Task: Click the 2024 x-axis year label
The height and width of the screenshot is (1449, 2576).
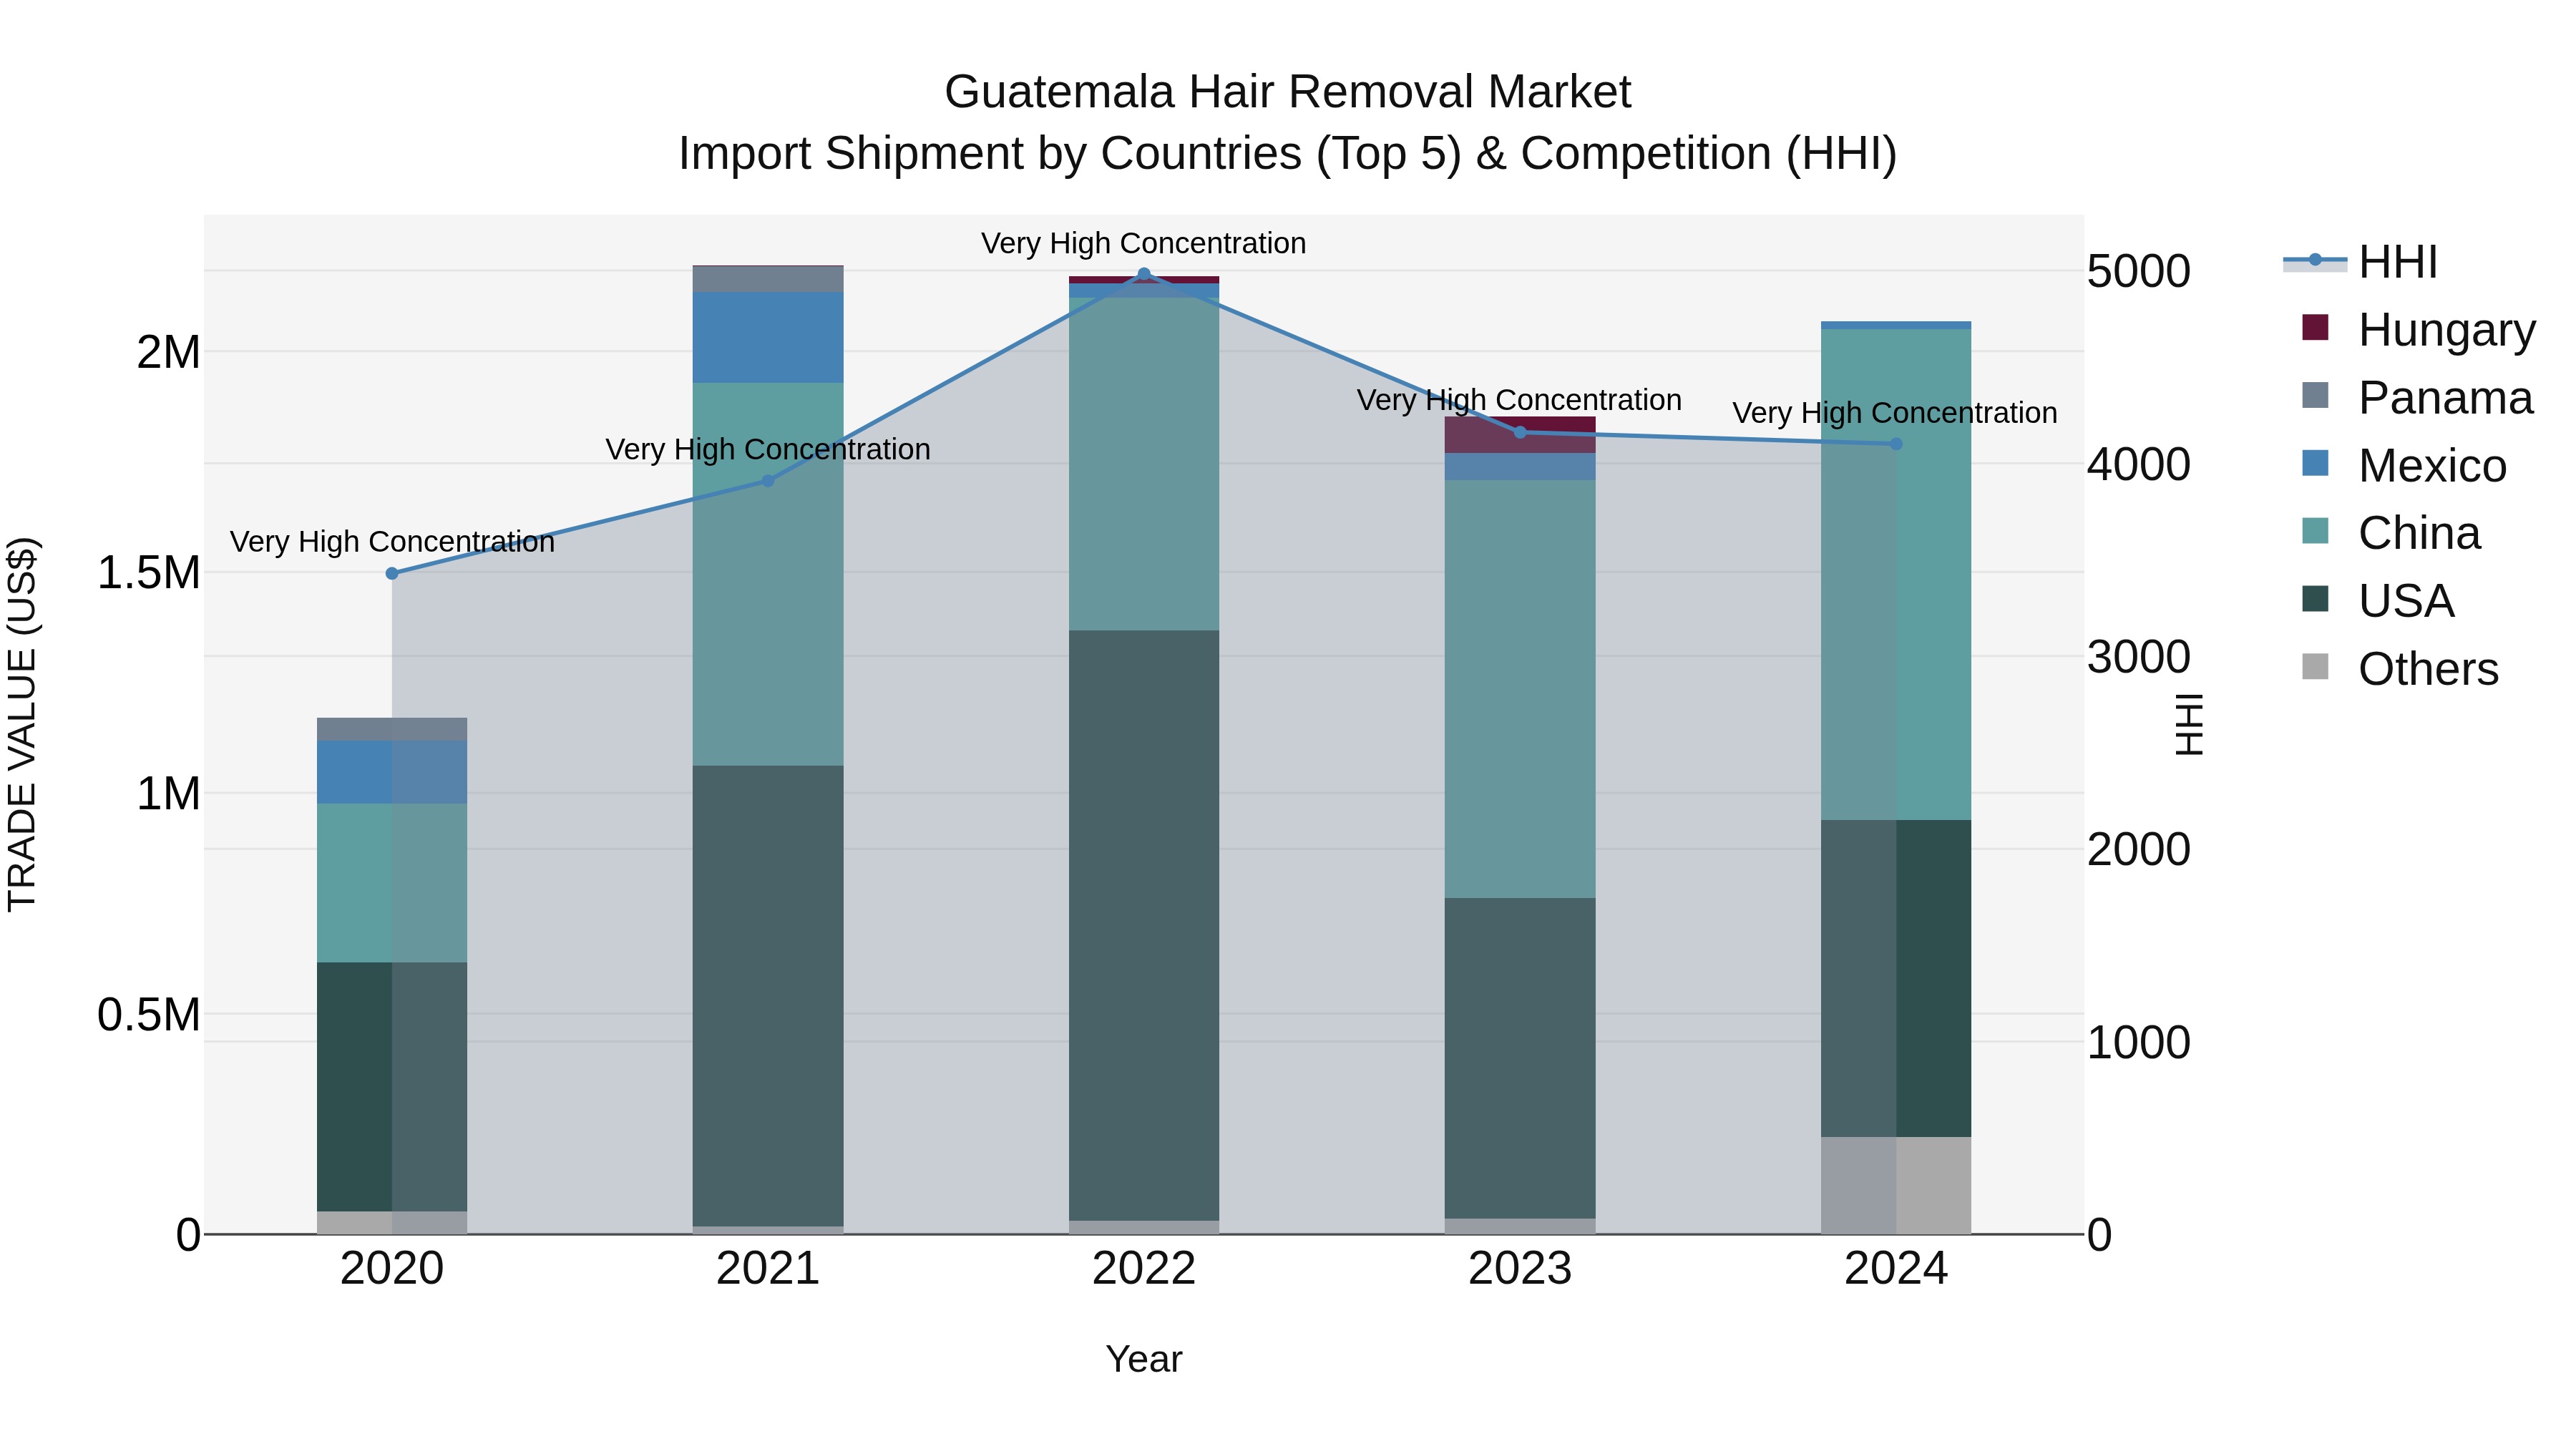Action: click(1896, 1269)
